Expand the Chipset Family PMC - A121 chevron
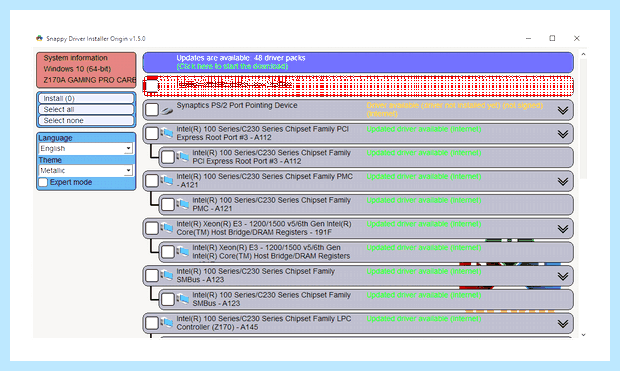 [563, 182]
